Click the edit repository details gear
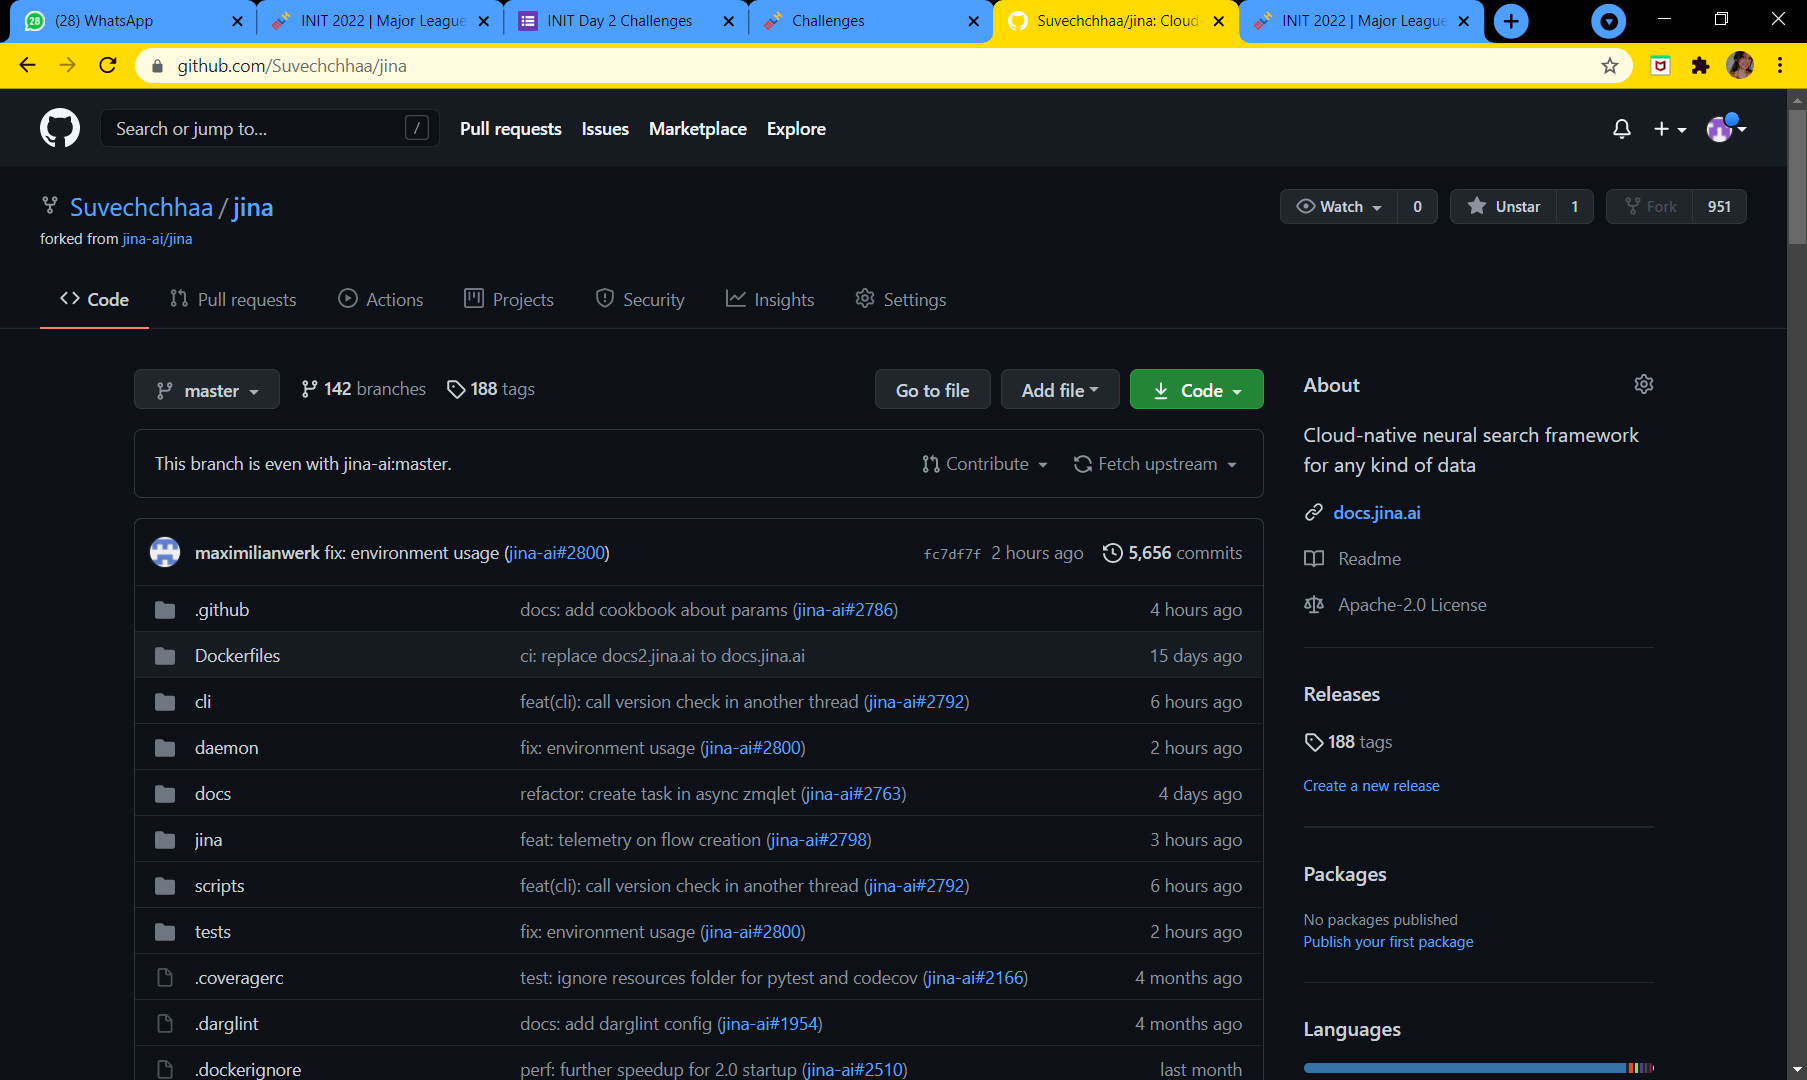 1644,384
